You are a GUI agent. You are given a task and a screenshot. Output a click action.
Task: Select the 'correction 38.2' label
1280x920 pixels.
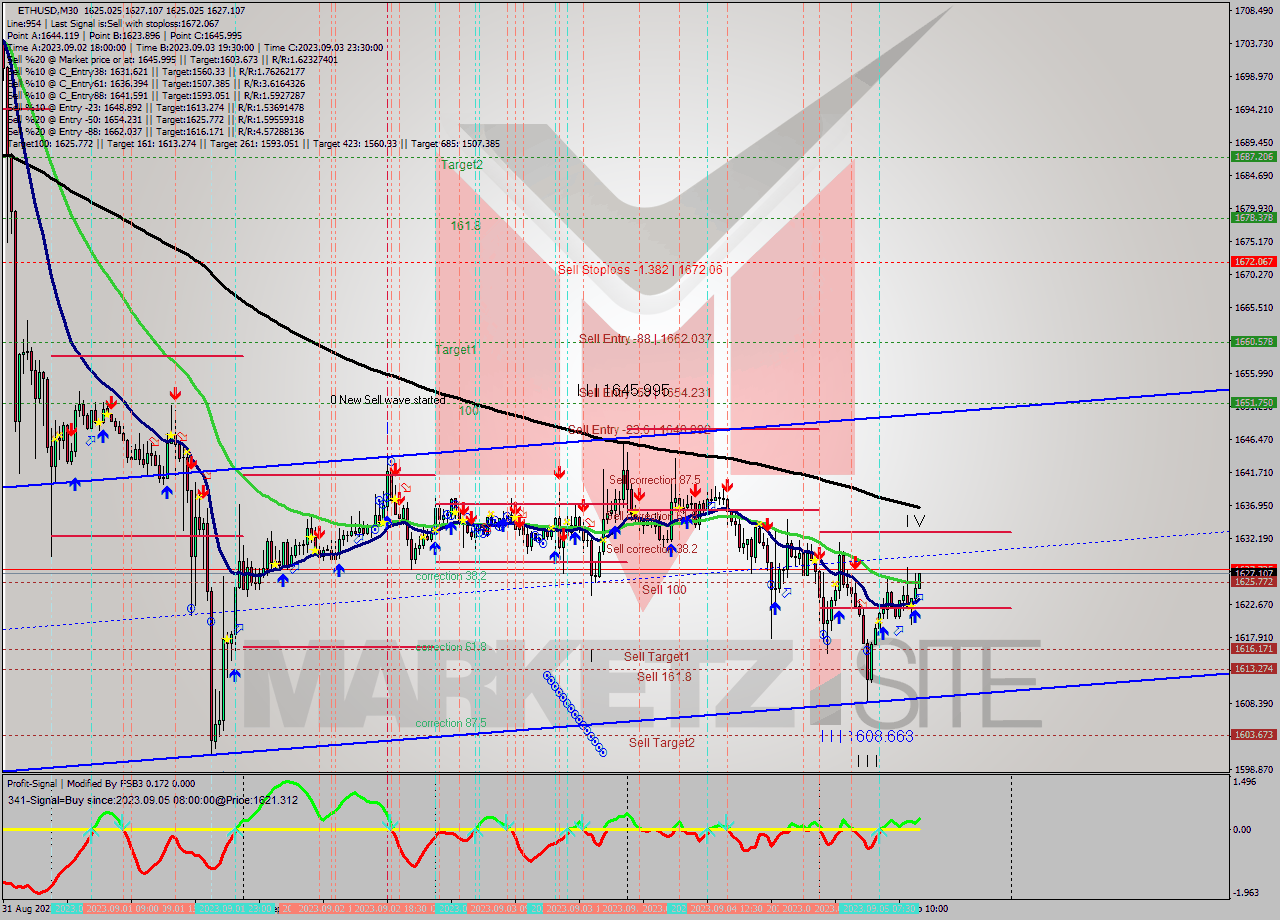tap(451, 577)
